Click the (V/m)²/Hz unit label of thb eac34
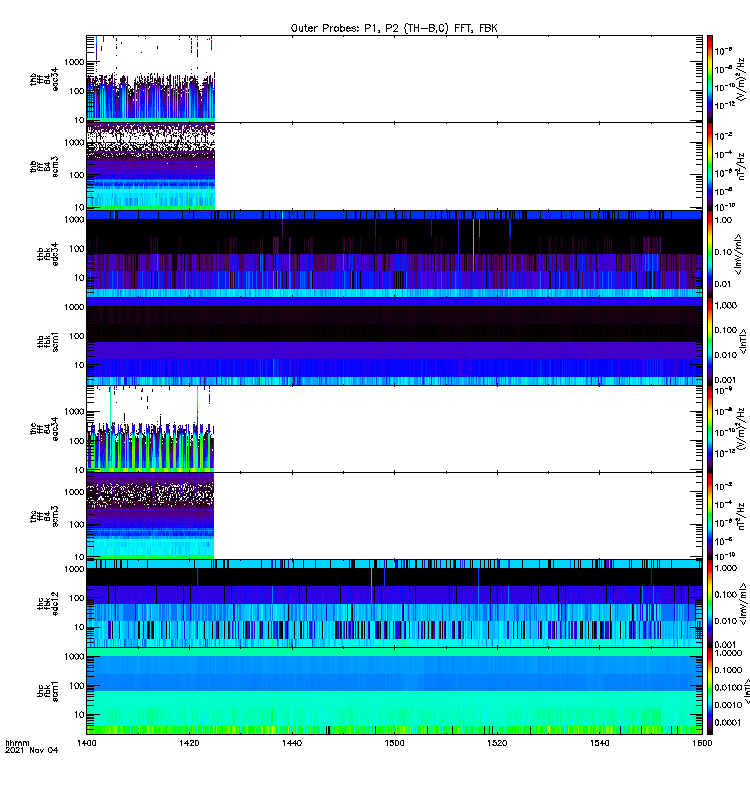This screenshot has width=750, height=800. (x=742, y=79)
